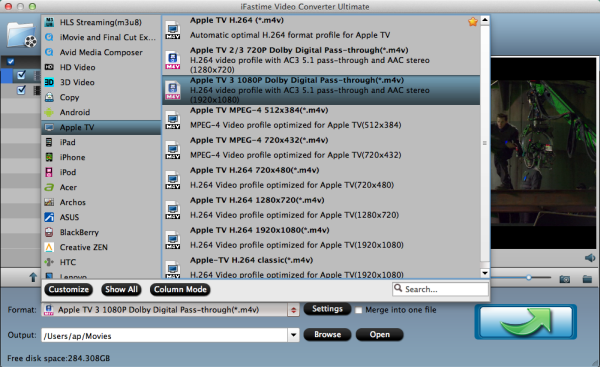Toggle favorite star on Apple TV H.264
The width and height of the screenshot is (600, 367).
[x=473, y=22]
